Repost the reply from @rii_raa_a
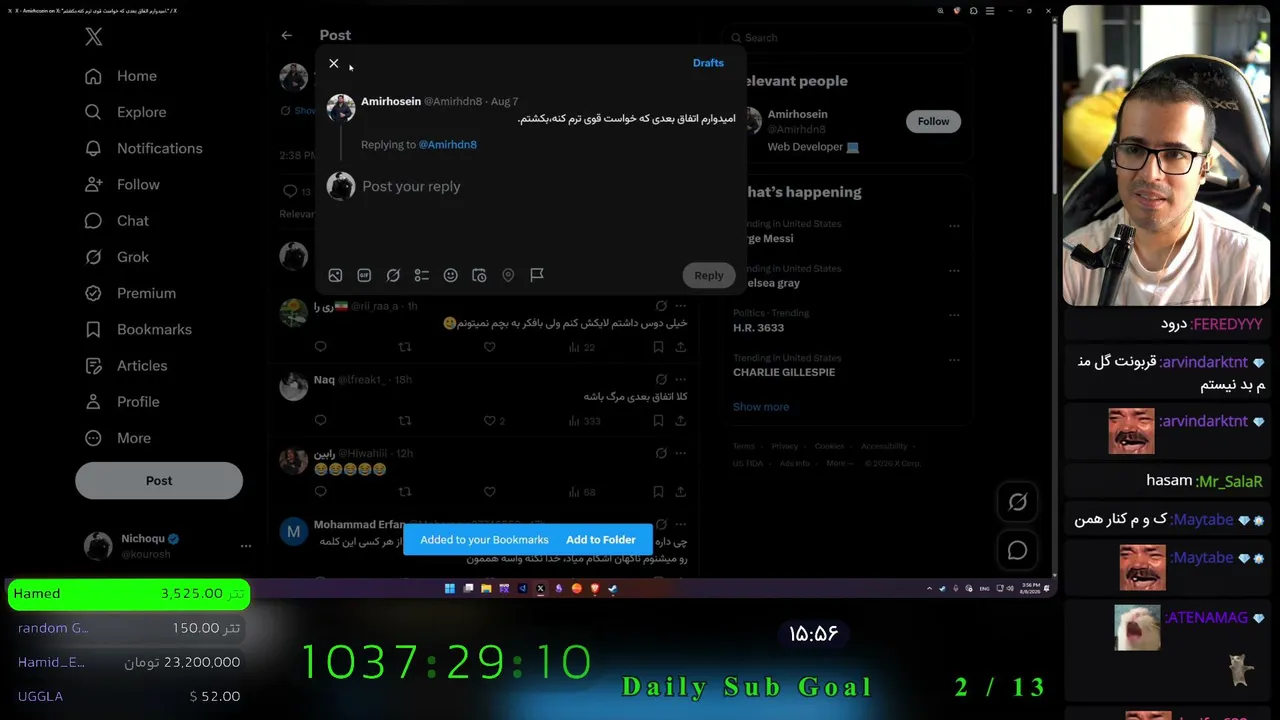Image resolution: width=1280 pixels, height=720 pixels. [x=405, y=347]
